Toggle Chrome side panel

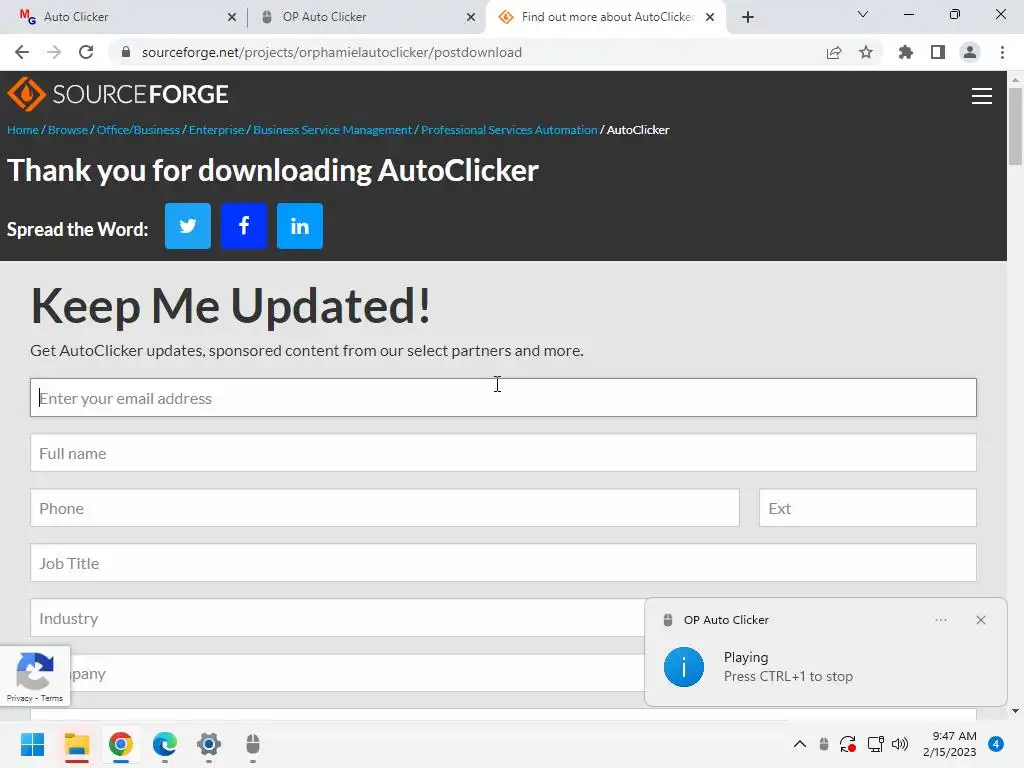(x=938, y=52)
